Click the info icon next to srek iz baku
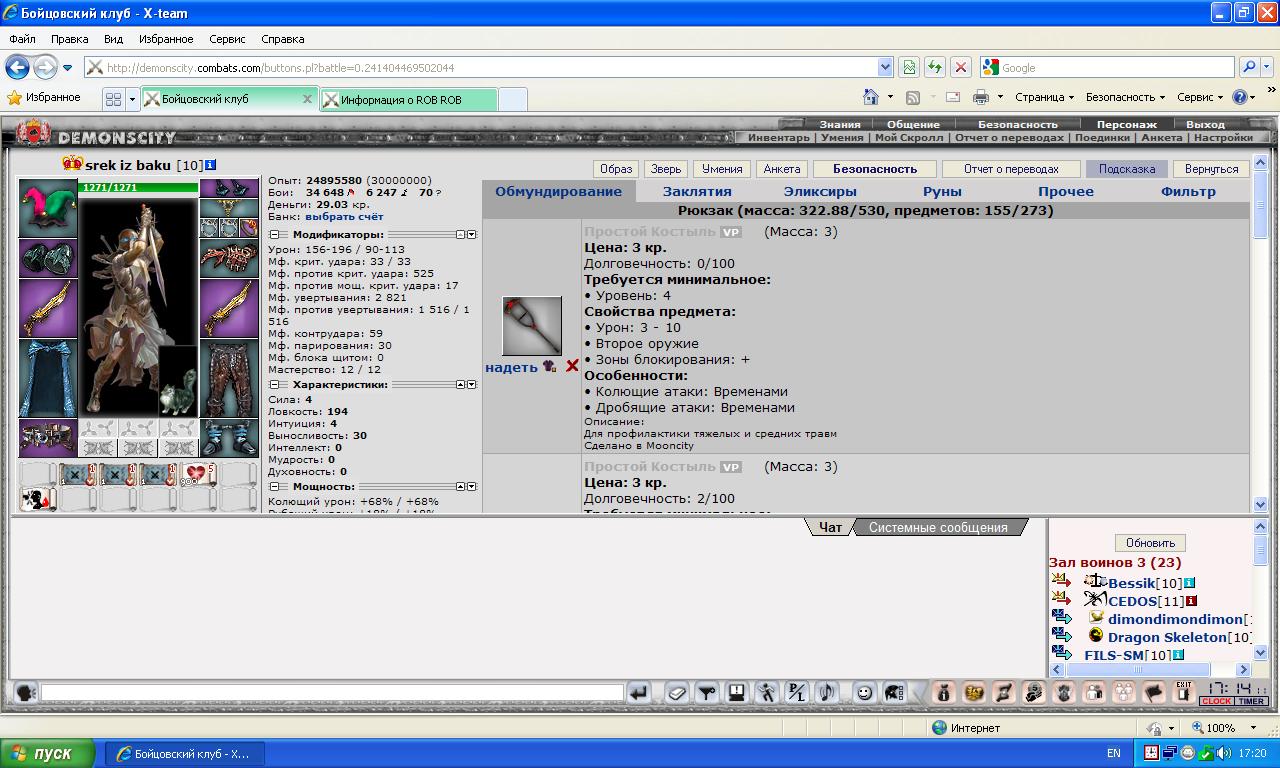 coord(210,165)
